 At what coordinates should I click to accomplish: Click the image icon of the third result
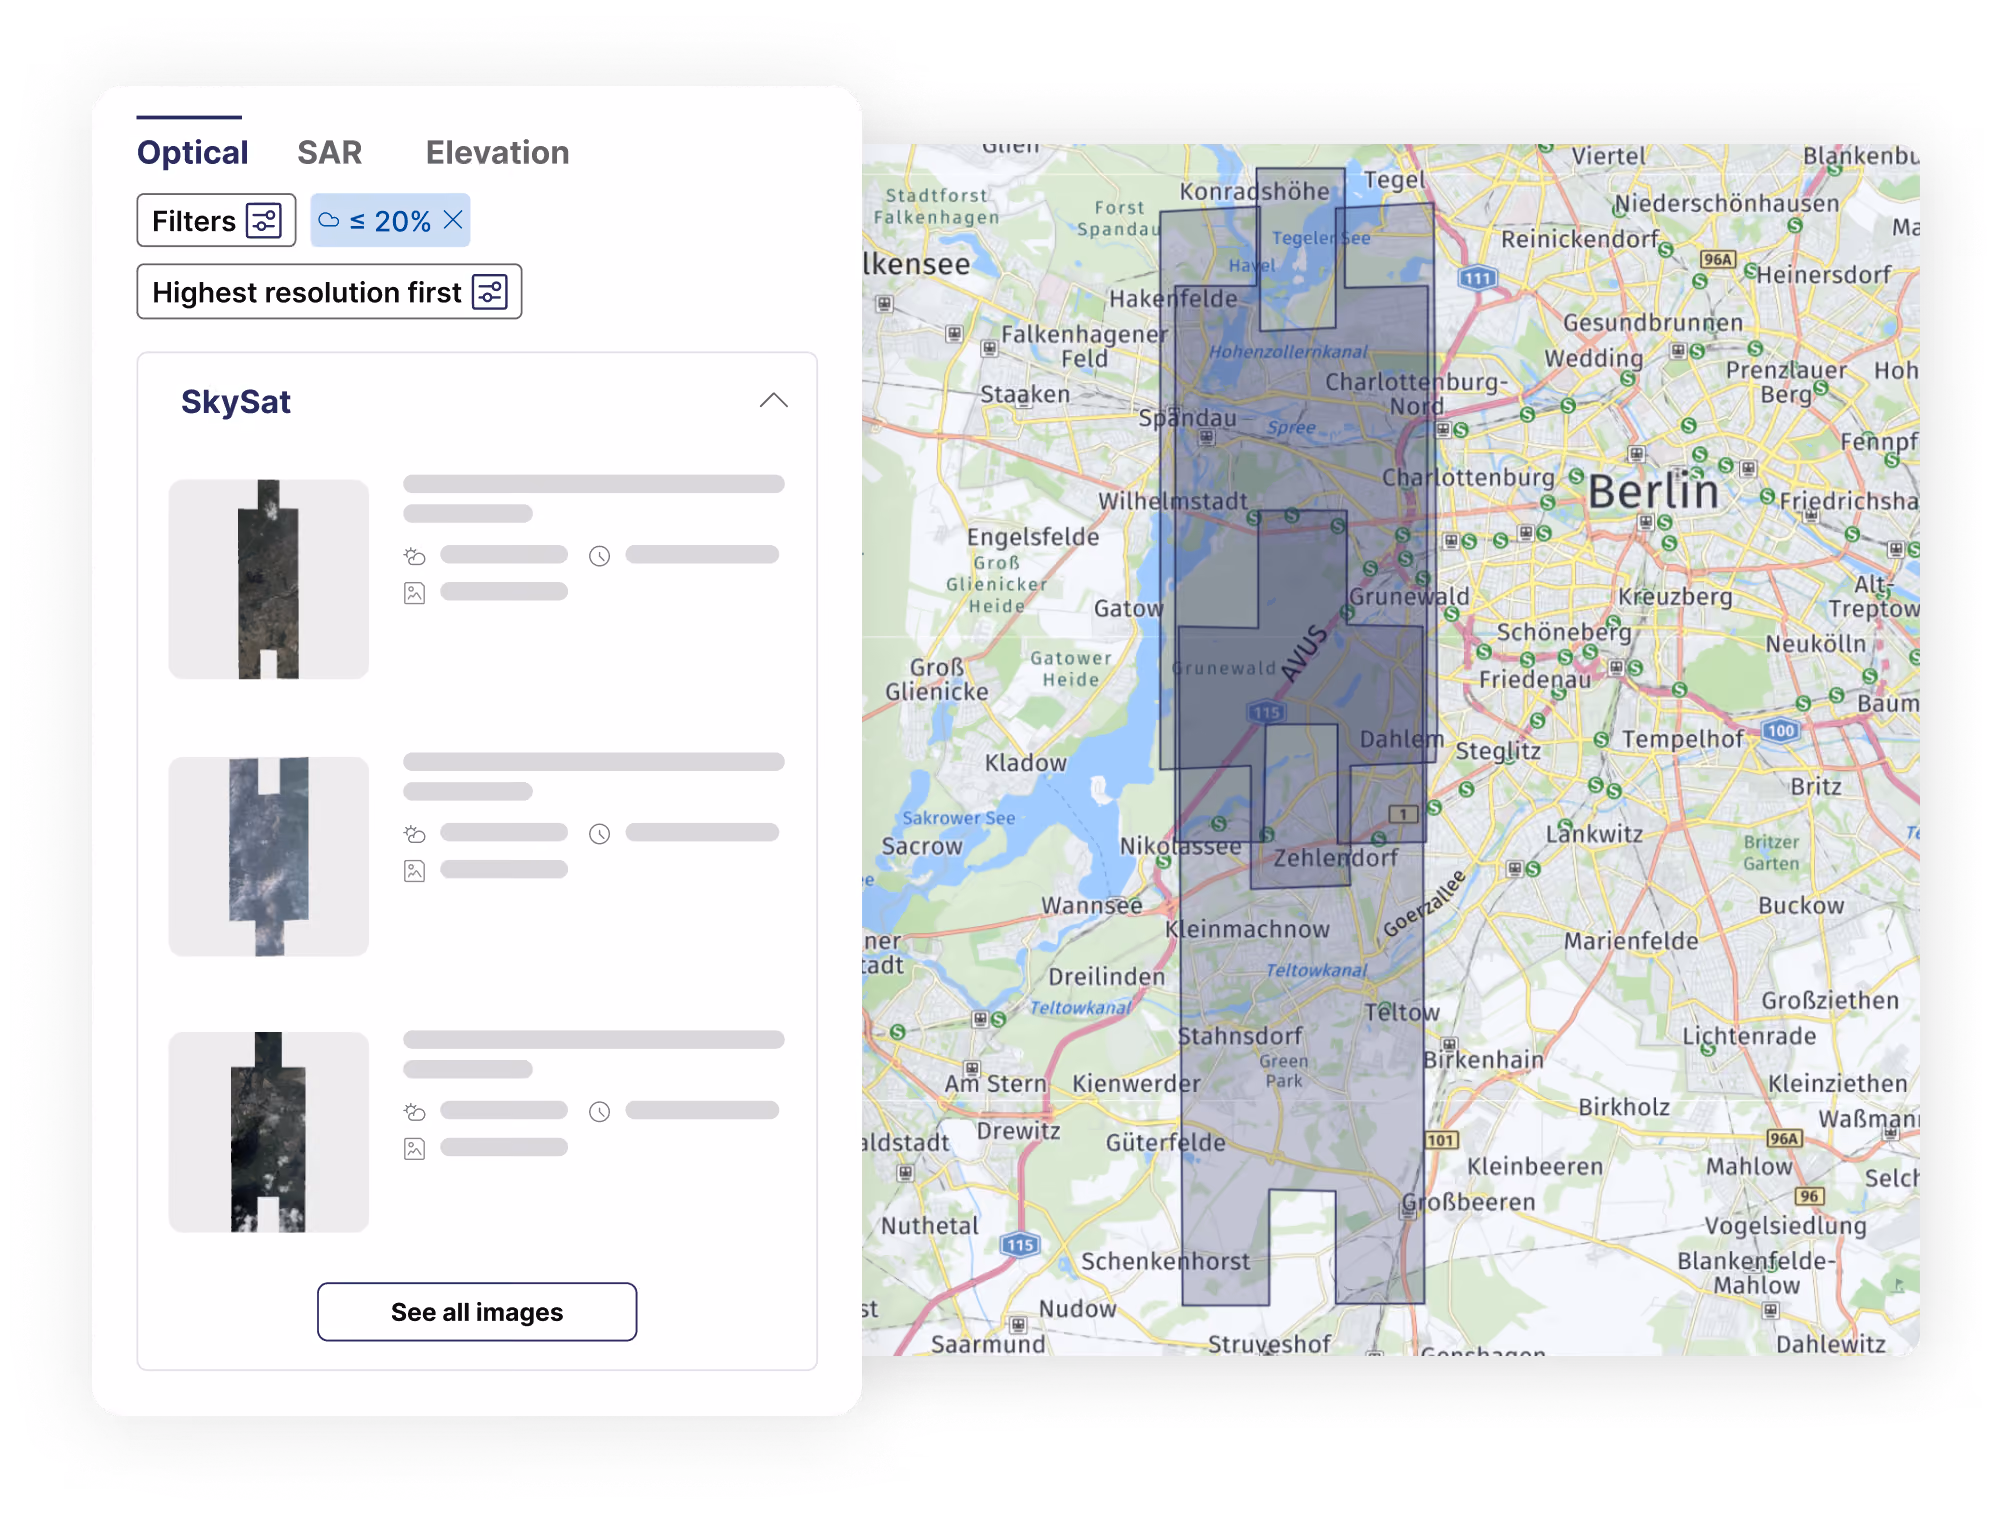click(414, 1149)
